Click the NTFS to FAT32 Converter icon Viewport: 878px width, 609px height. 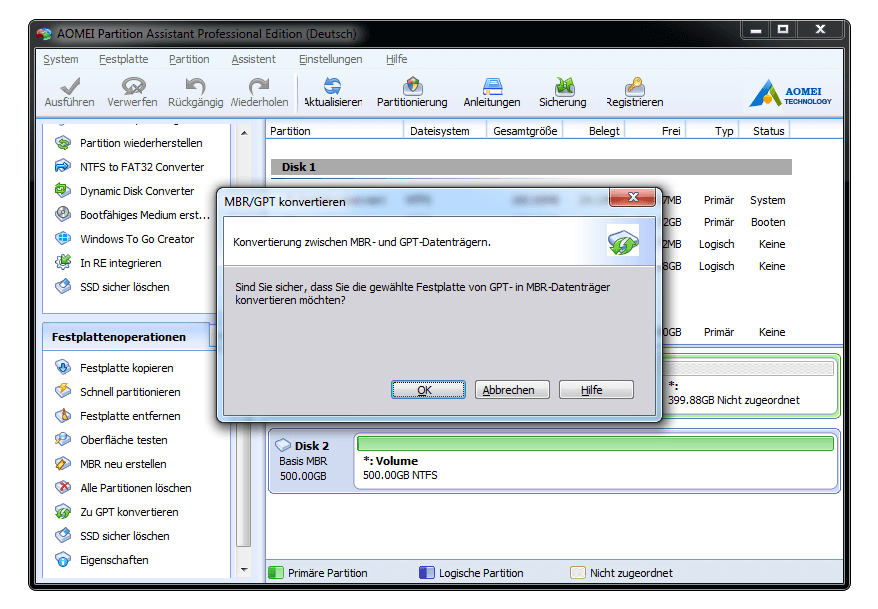point(63,167)
